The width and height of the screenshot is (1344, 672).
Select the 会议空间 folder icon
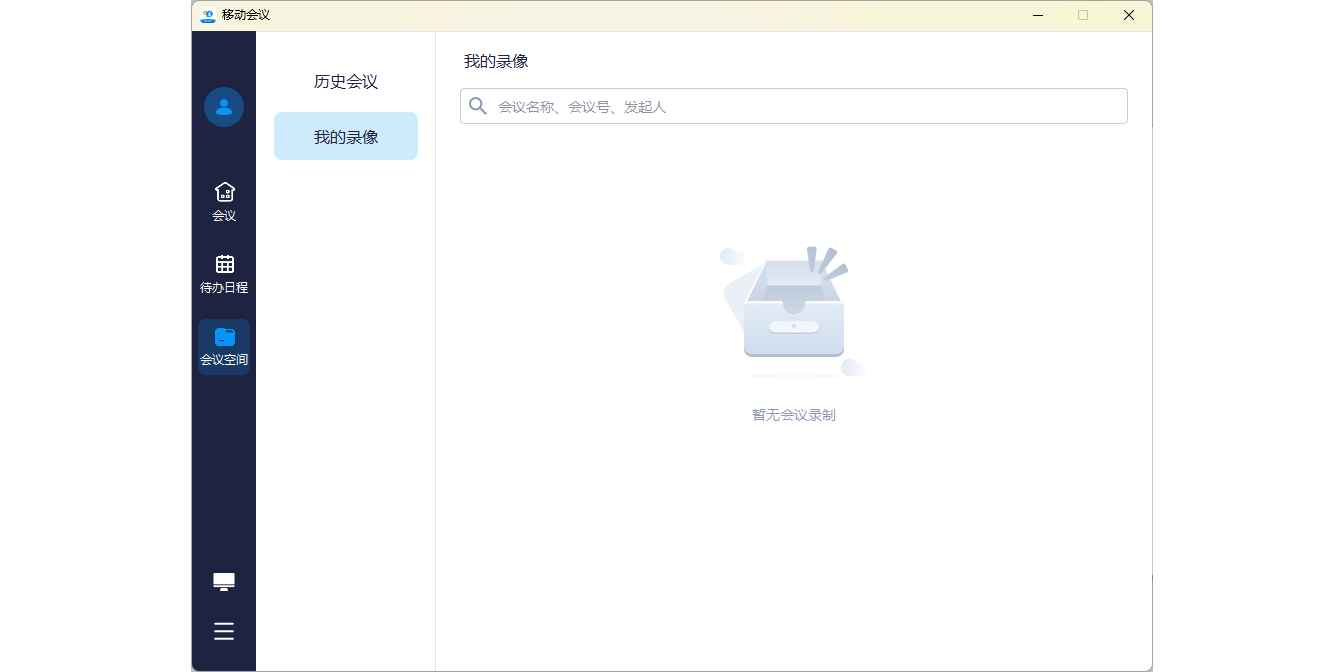[x=224, y=337]
